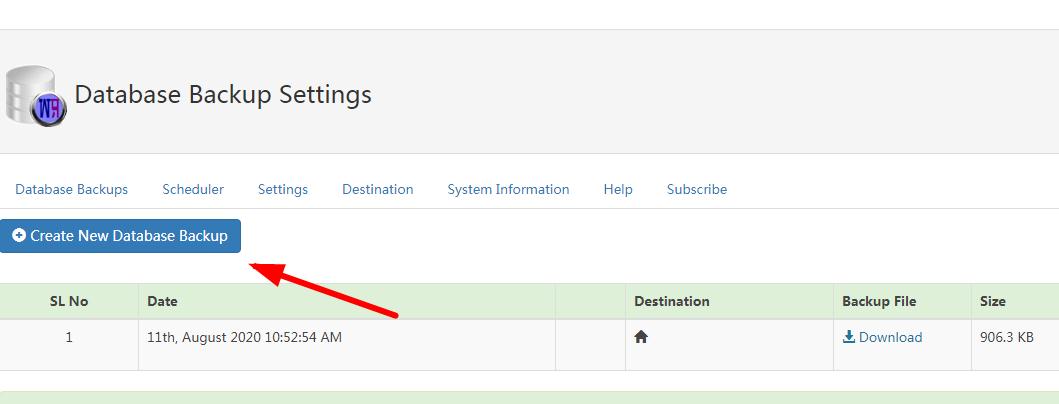Select the Destination tab
The image size is (1059, 404).
pos(378,189)
